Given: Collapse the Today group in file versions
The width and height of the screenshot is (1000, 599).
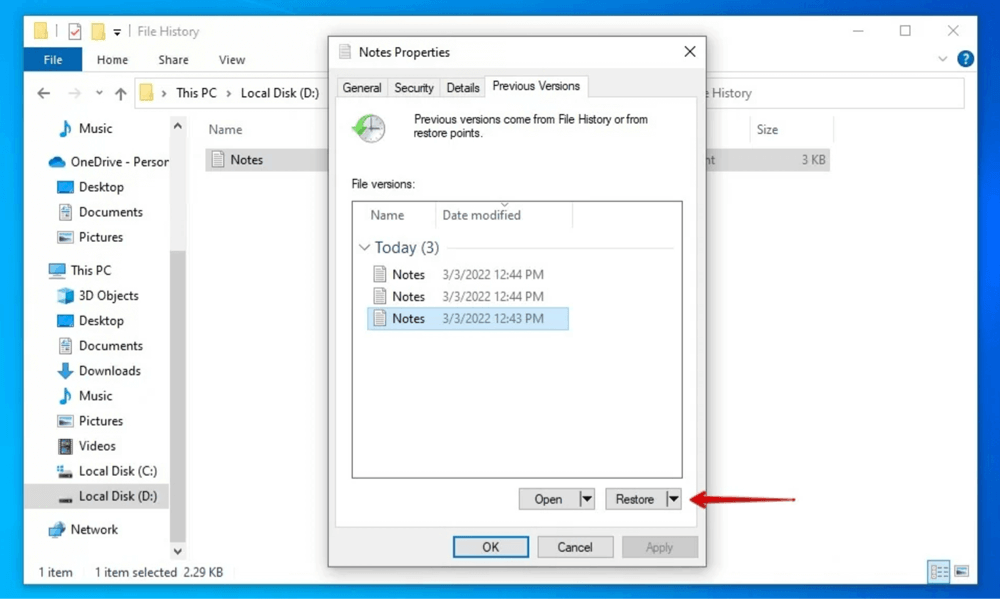Looking at the screenshot, I should 364,247.
